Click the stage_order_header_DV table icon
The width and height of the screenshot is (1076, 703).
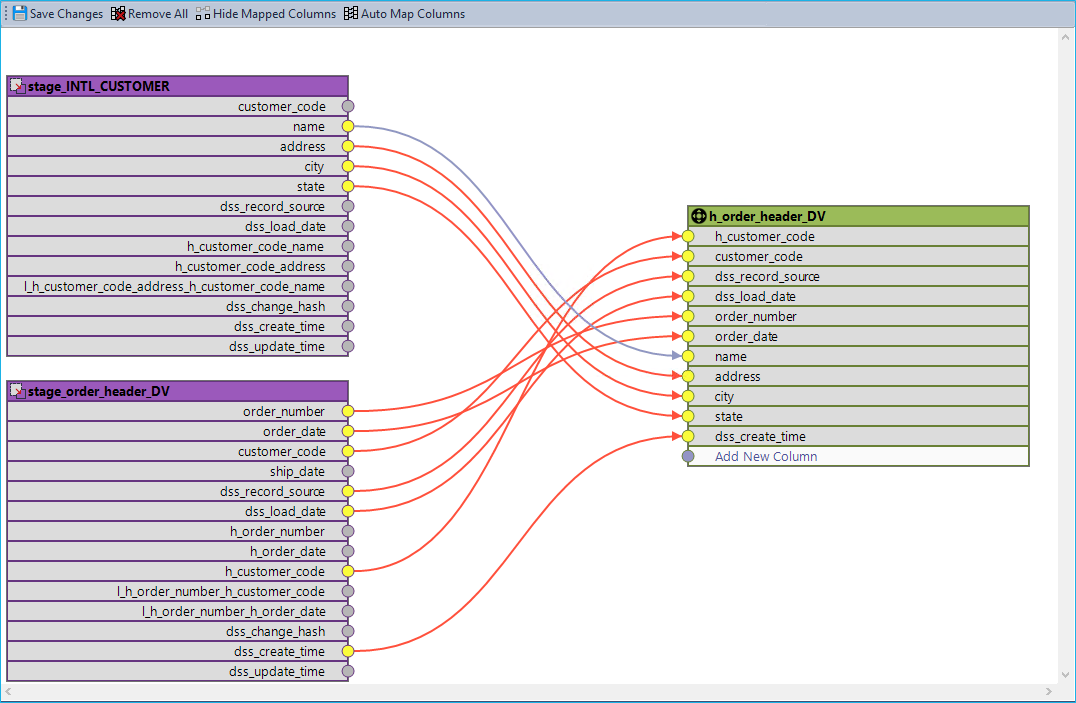click(x=17, y=391)
